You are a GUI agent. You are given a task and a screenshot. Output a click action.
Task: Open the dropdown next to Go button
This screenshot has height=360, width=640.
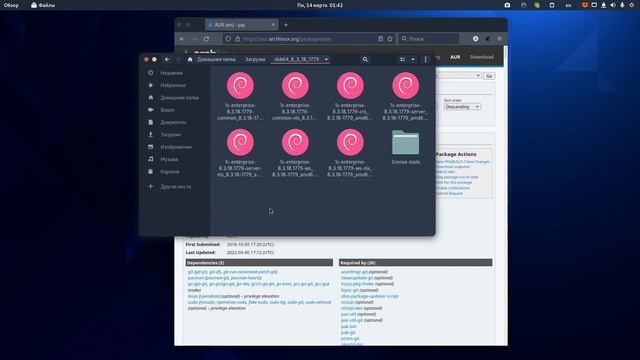tap(459, 76)
